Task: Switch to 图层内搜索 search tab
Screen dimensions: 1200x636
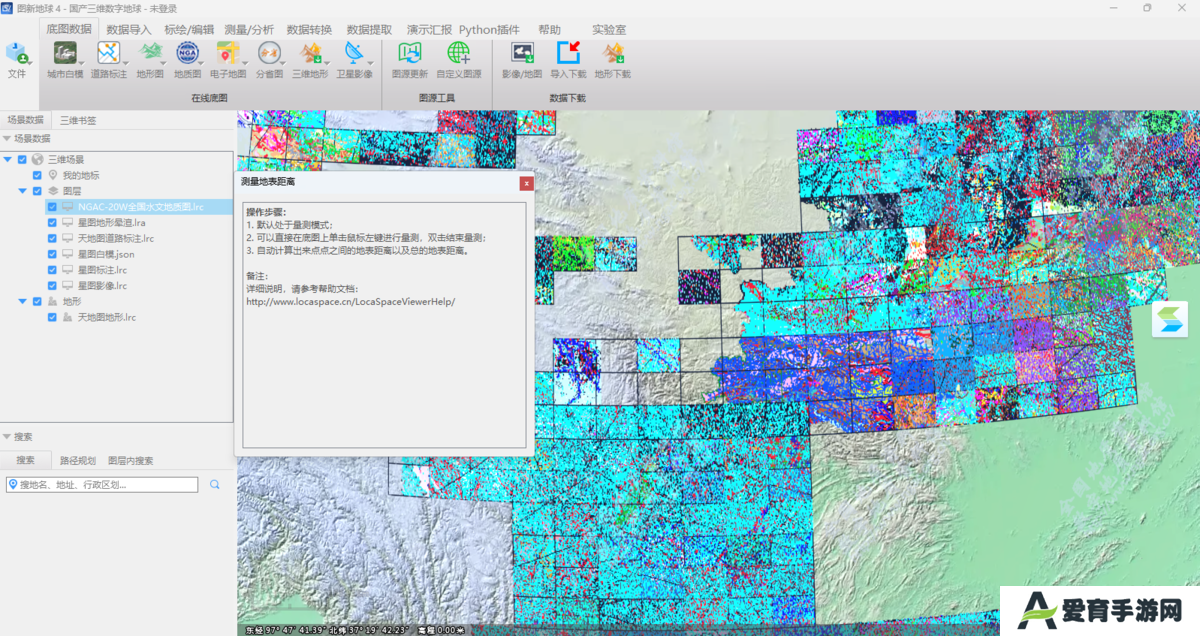Action: (131, 461)
